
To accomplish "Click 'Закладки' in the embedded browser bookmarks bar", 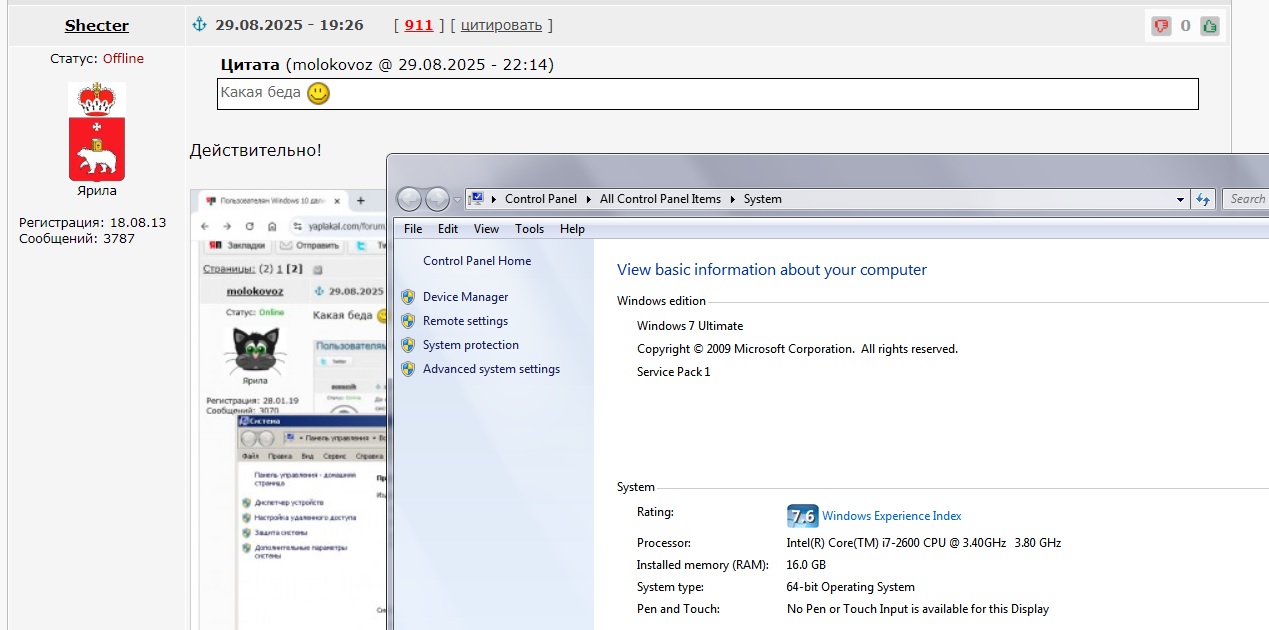I will [x=238, y=246].
